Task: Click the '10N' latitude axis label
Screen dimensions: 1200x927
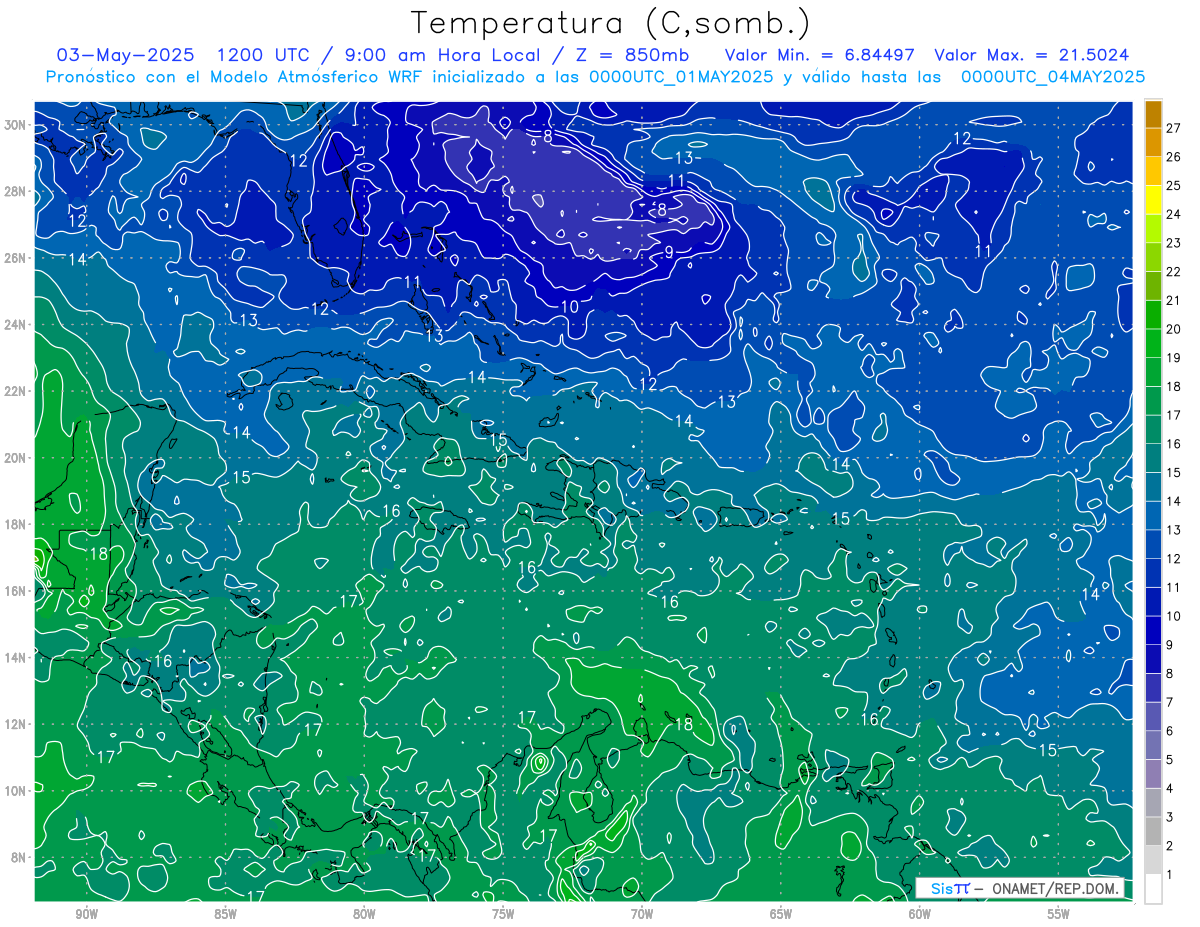Action: point(15,791)
